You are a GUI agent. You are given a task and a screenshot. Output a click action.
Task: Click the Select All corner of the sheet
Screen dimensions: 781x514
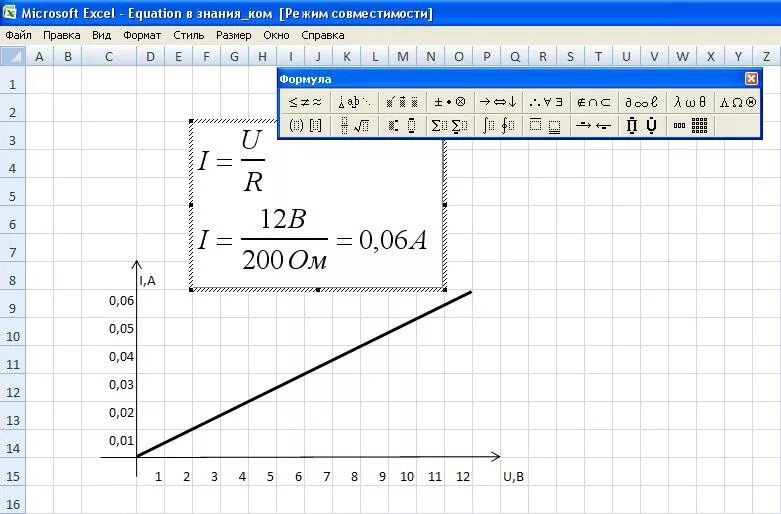12,56
